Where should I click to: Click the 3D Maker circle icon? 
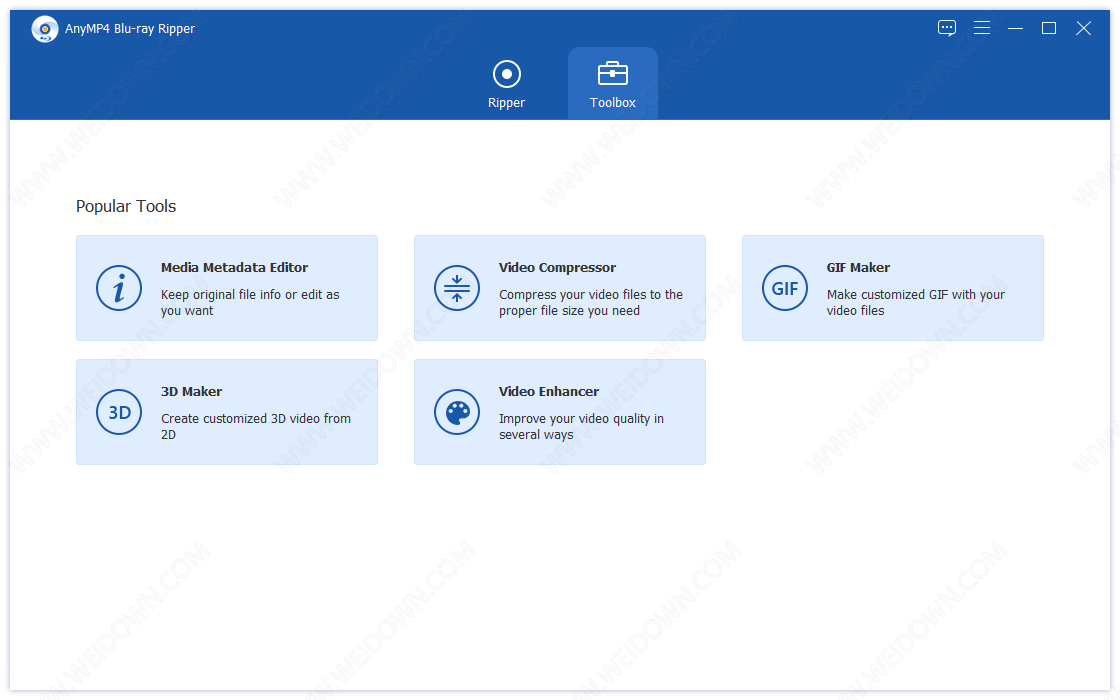click(119, 412)
